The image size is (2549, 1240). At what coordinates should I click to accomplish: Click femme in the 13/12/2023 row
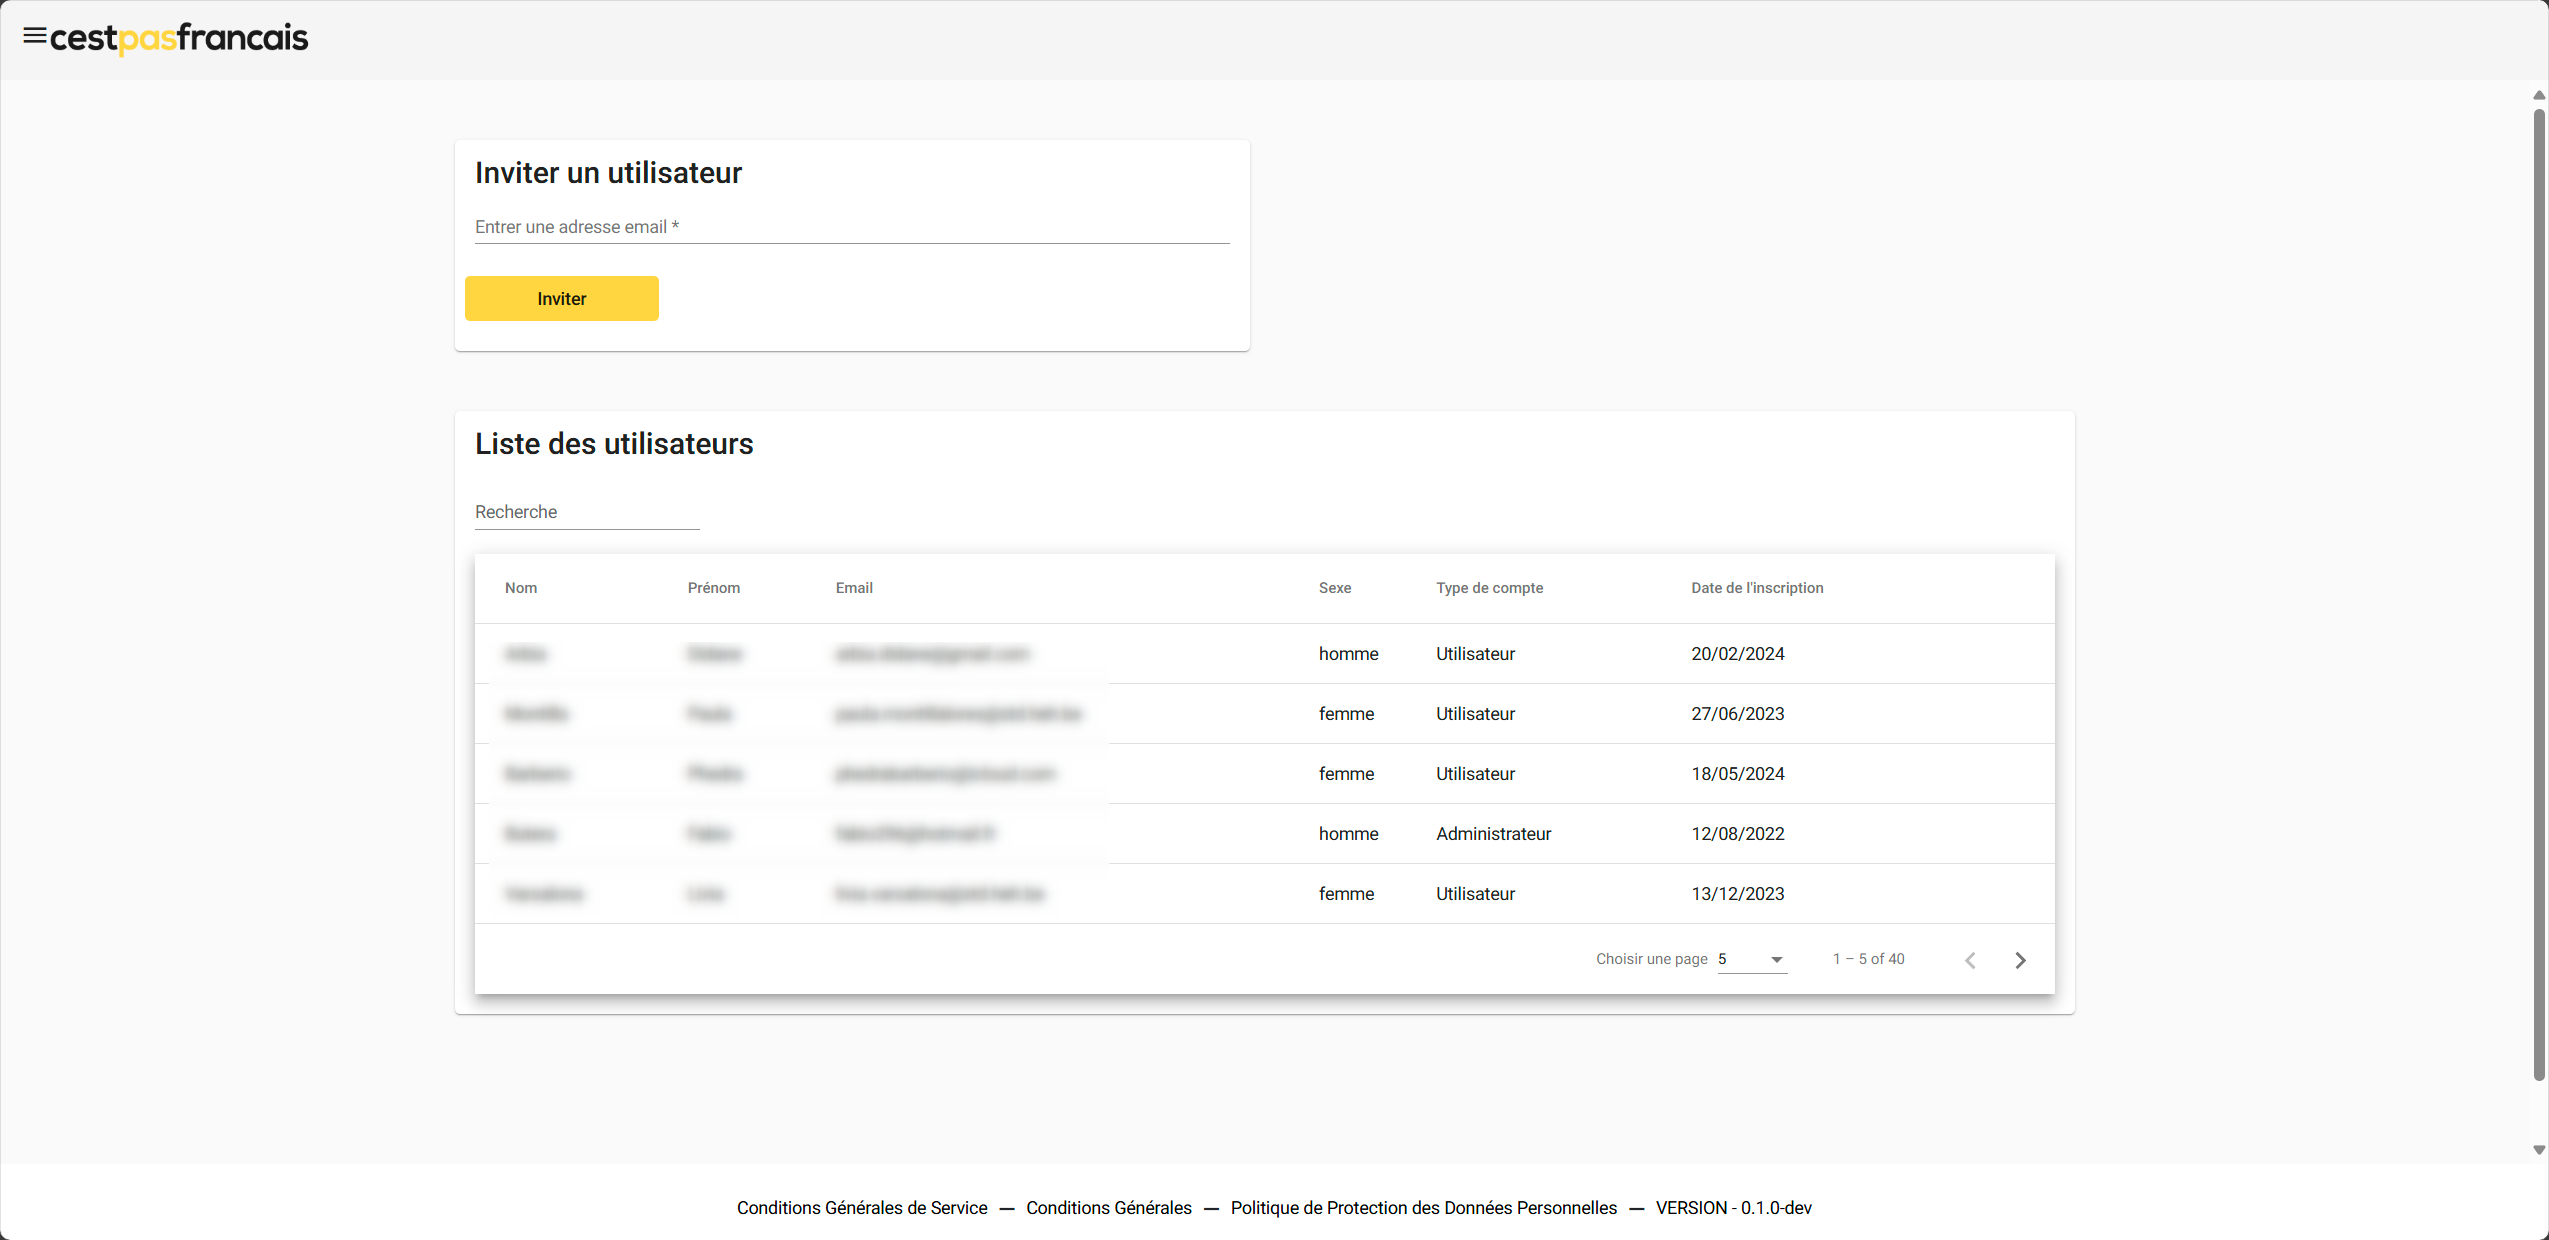click(x=1347, y=894)
